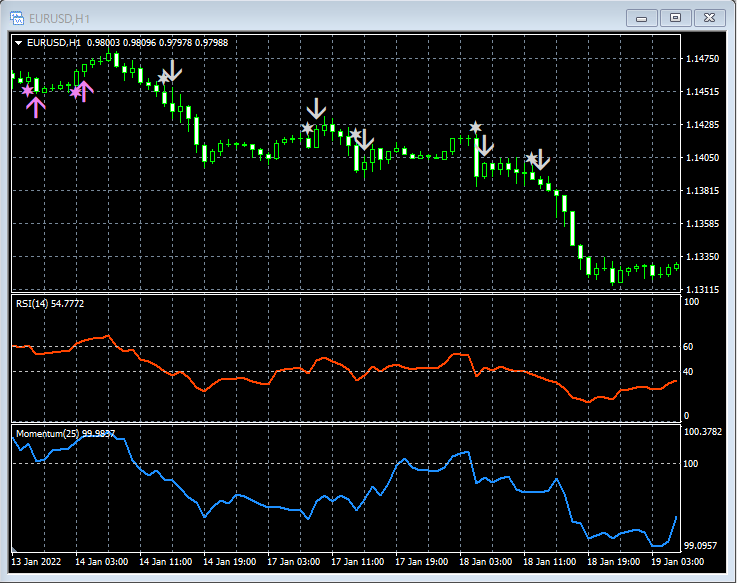Image resolution: width=737 pixels, height=583 pixels.
Task: Select the down arrow near 18 Jan 11:00
Action: click(541, 159)
